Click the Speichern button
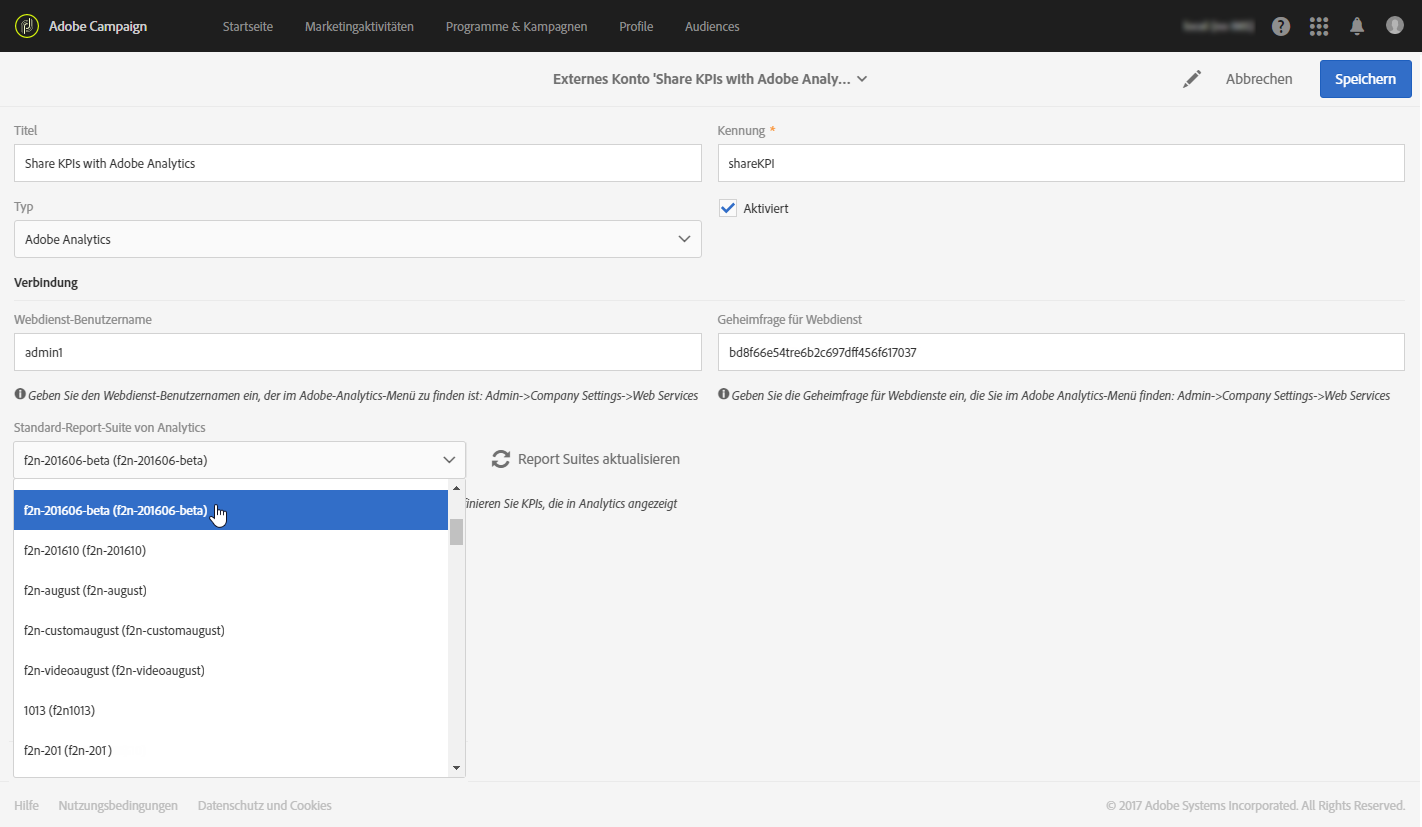The height and width of the screenshot is (827, 1422). [x=1366, y=79]
